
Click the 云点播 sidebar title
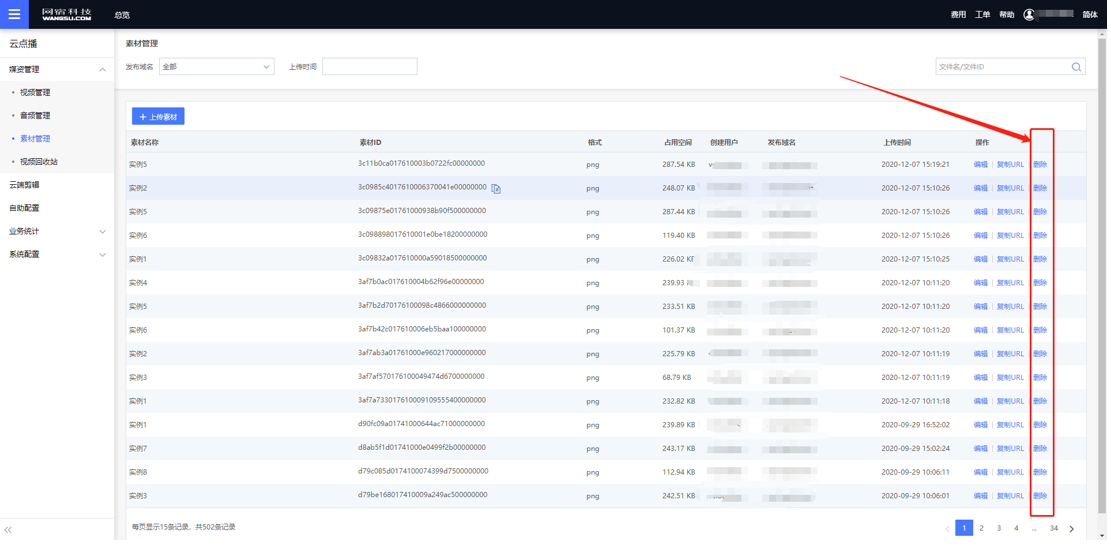coord(23,44)
